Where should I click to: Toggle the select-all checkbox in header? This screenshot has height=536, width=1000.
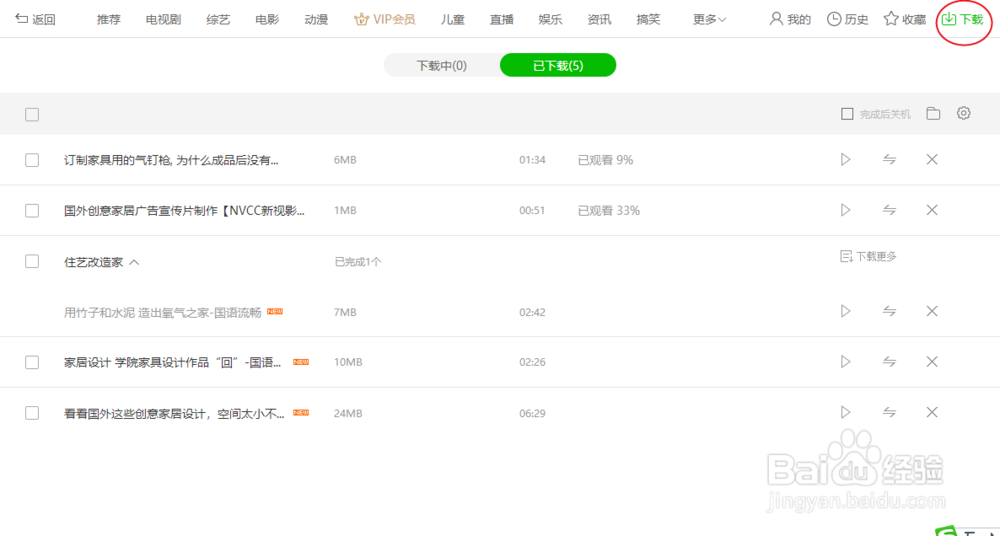(x=32, y=115)
